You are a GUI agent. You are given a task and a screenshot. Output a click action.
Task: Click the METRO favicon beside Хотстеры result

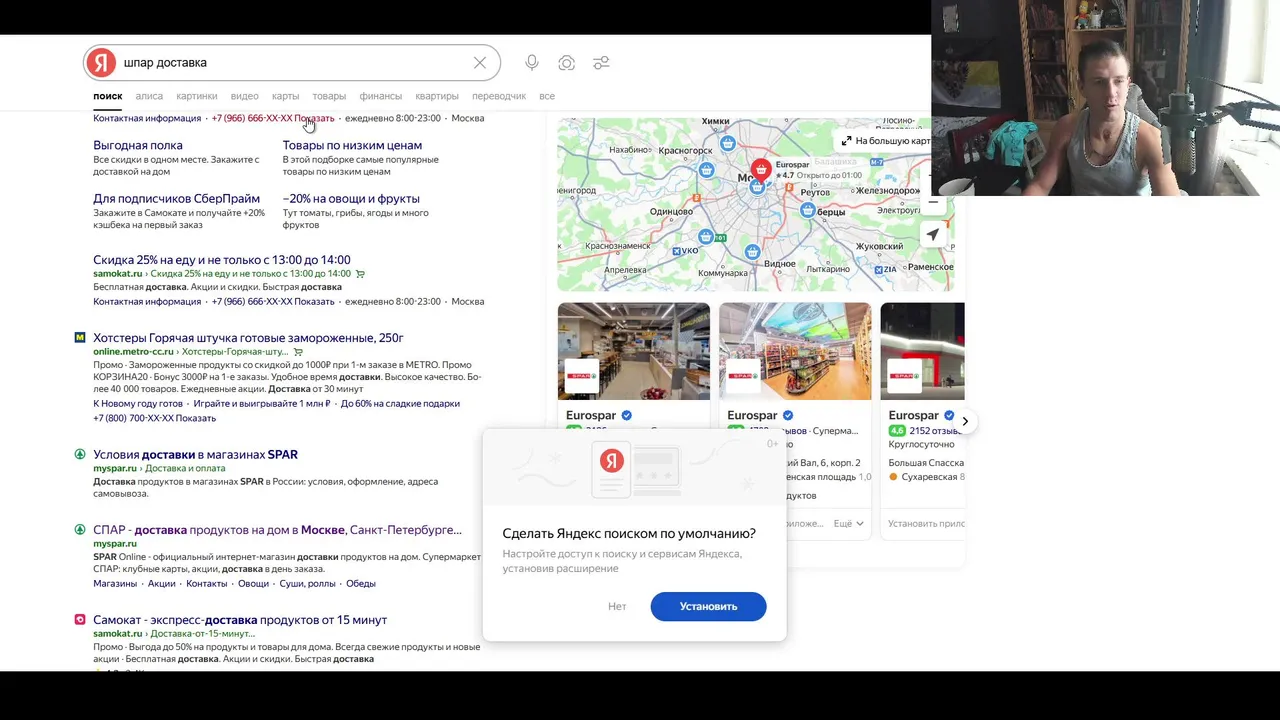click(80, 338)
